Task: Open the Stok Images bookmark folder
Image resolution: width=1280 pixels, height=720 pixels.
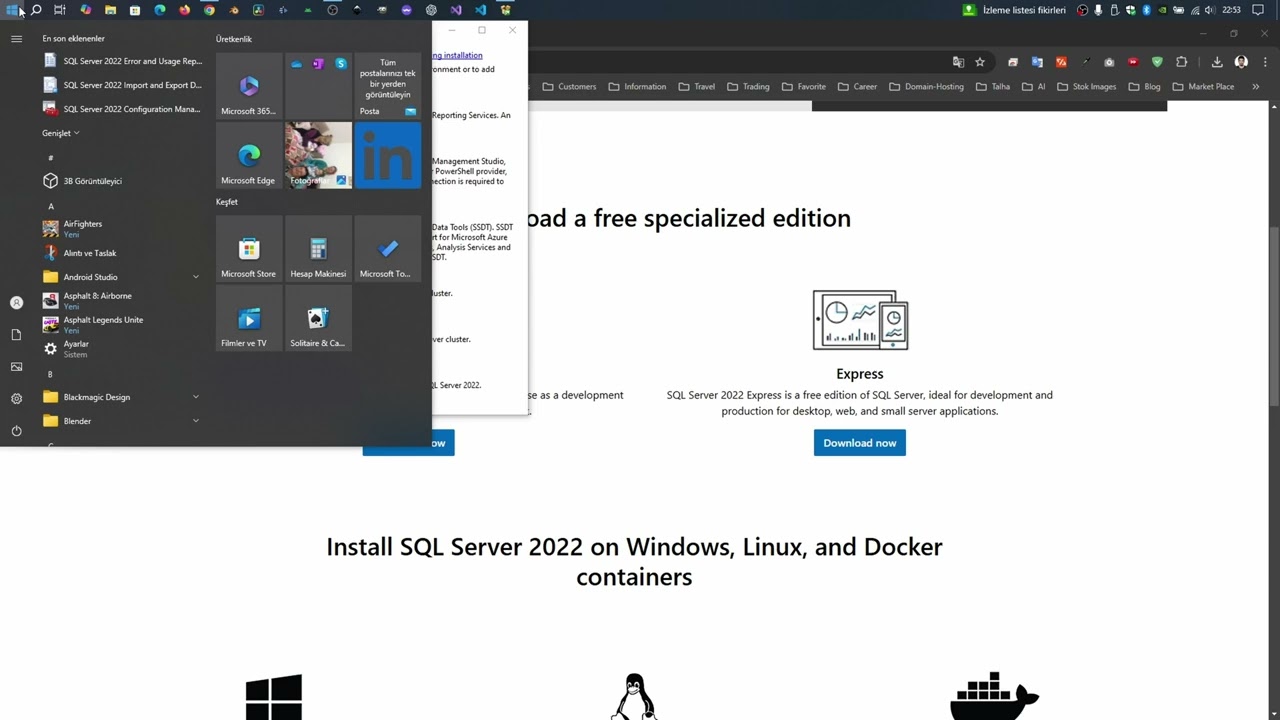Action: click(x=1086, y=87)
